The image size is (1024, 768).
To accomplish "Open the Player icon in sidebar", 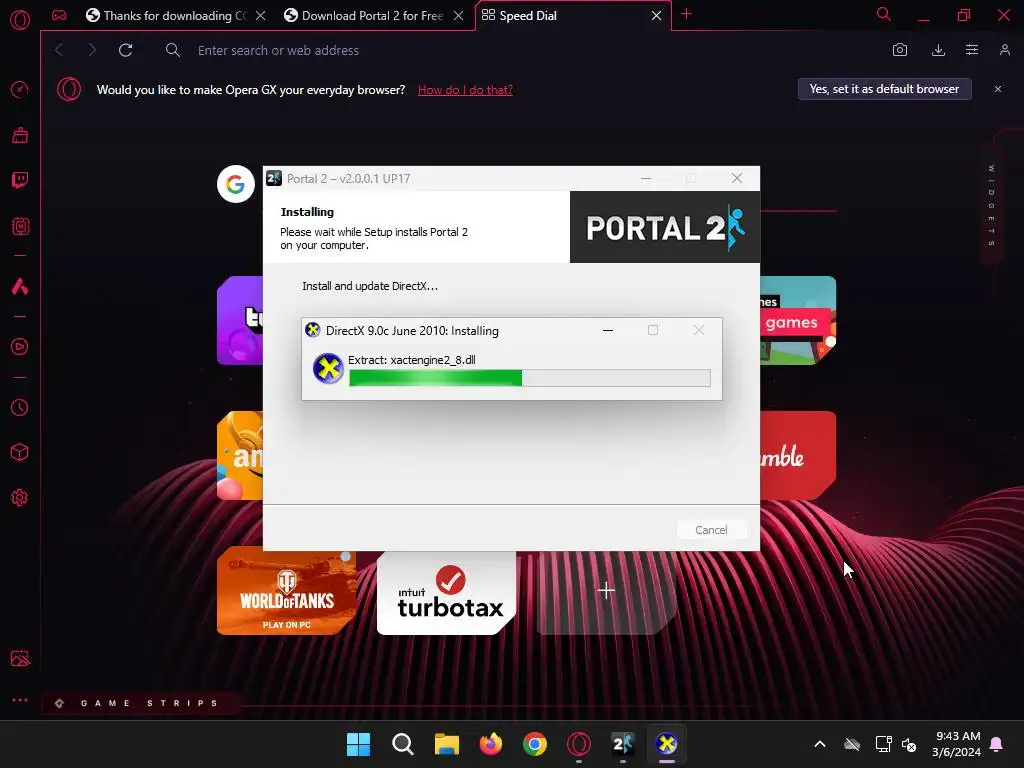I will tap(20, 346).
